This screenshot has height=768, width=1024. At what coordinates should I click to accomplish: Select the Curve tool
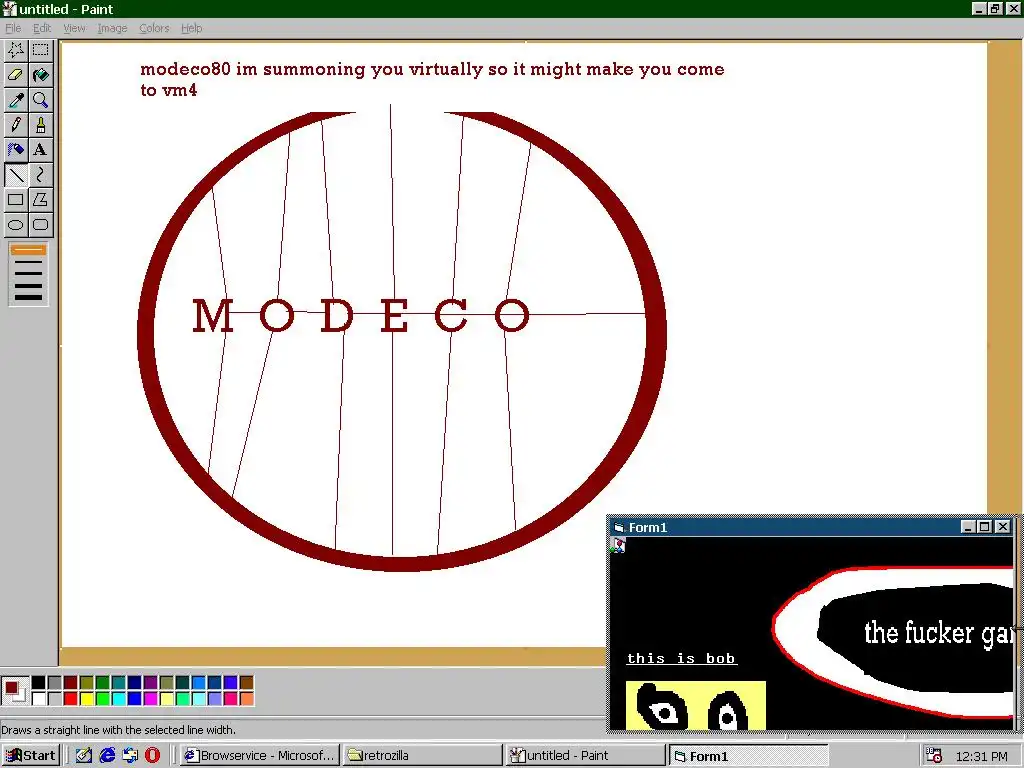coord(40,174)
